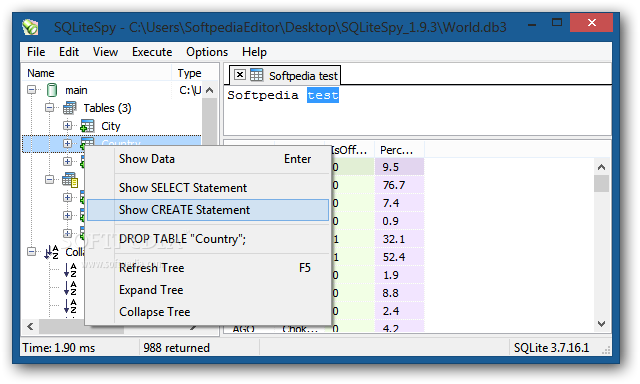The image size is (640, 384).
Task: Click the cell with value 2.4
Action: tap(399, 311)
